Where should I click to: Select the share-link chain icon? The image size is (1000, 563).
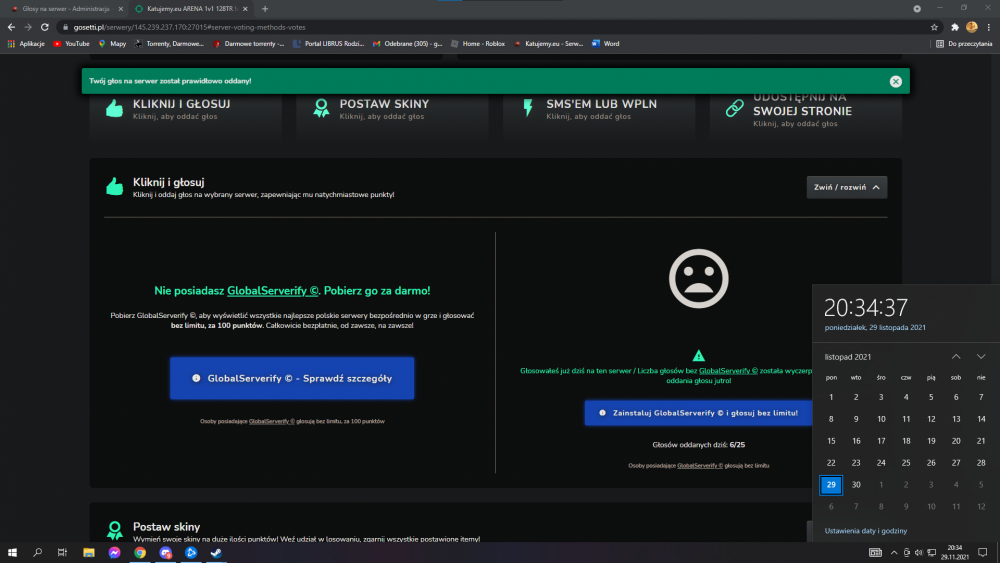(735, 108)
